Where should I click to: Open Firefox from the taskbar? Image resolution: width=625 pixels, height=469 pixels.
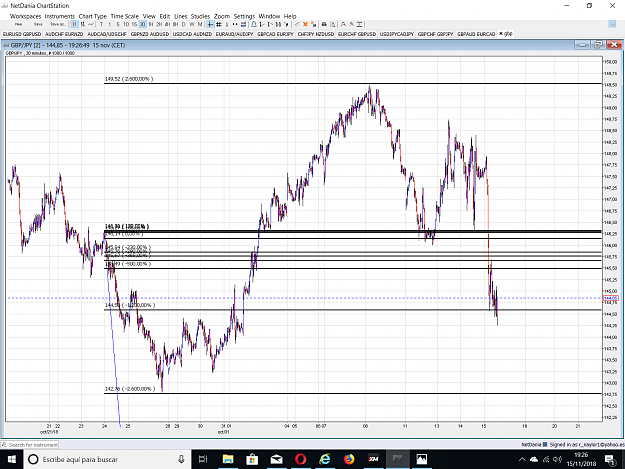349,459
